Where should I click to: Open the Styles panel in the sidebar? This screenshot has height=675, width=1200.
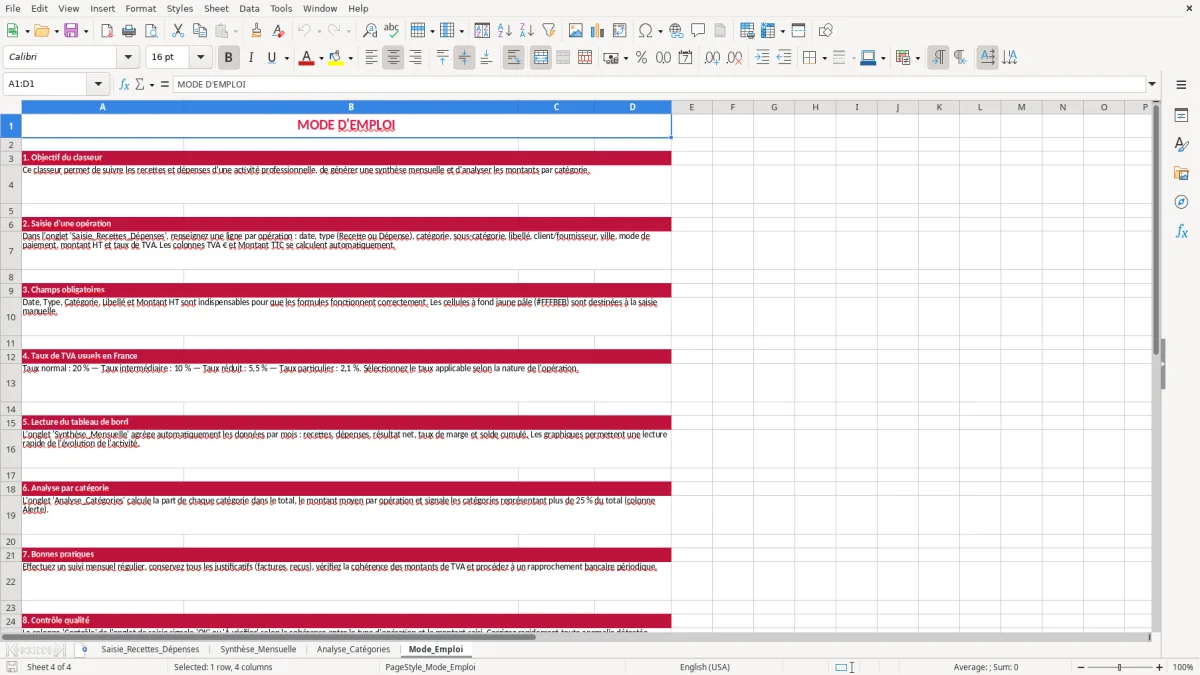tap(1181, 145)
